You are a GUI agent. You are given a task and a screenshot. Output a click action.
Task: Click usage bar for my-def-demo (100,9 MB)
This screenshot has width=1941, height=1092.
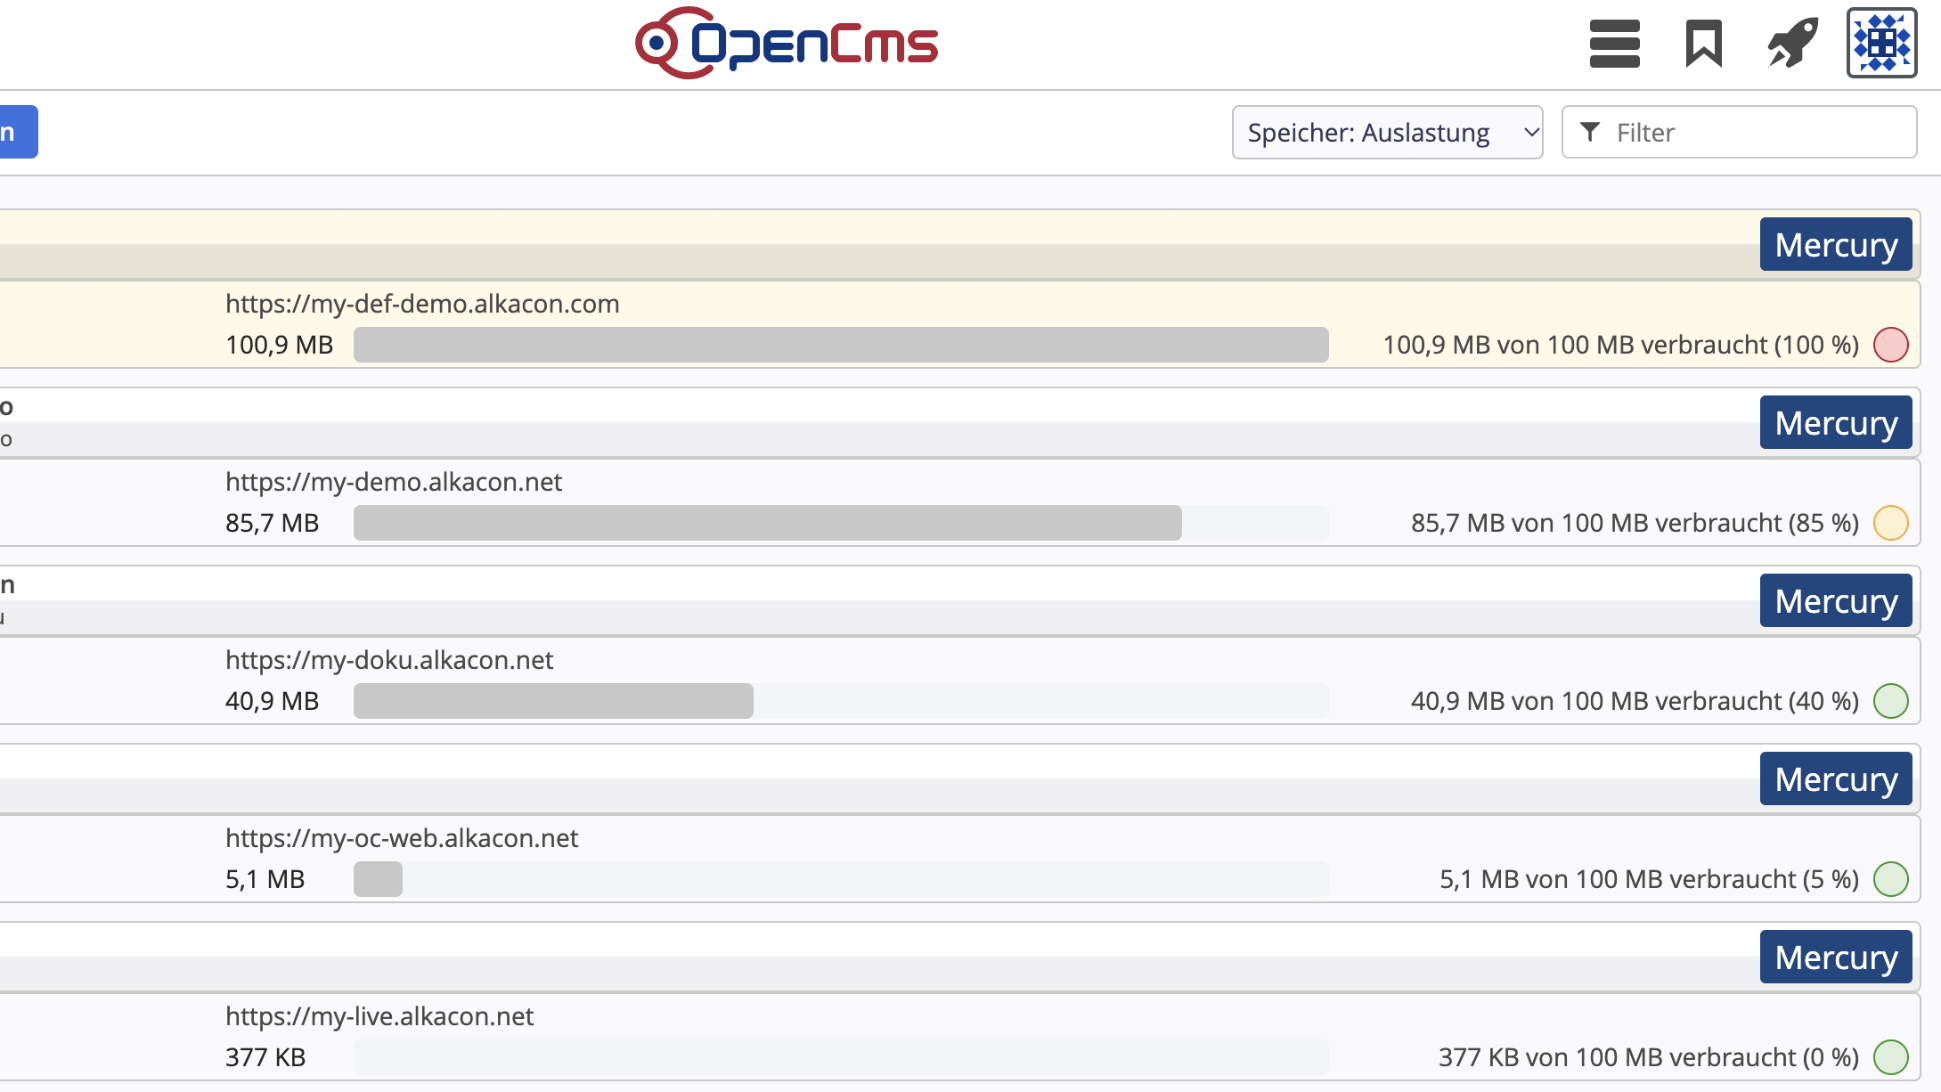pyautogui.click(x=841, y=345)
